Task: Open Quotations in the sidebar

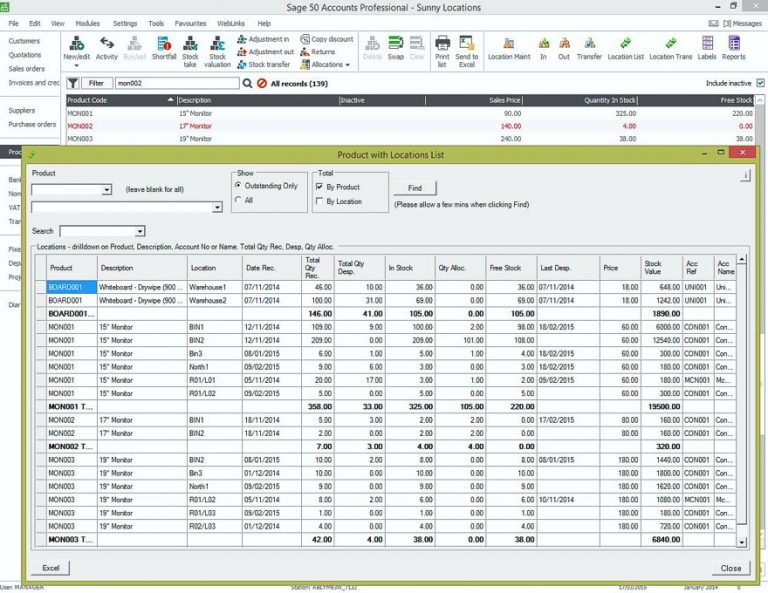Action: (24, 55)
